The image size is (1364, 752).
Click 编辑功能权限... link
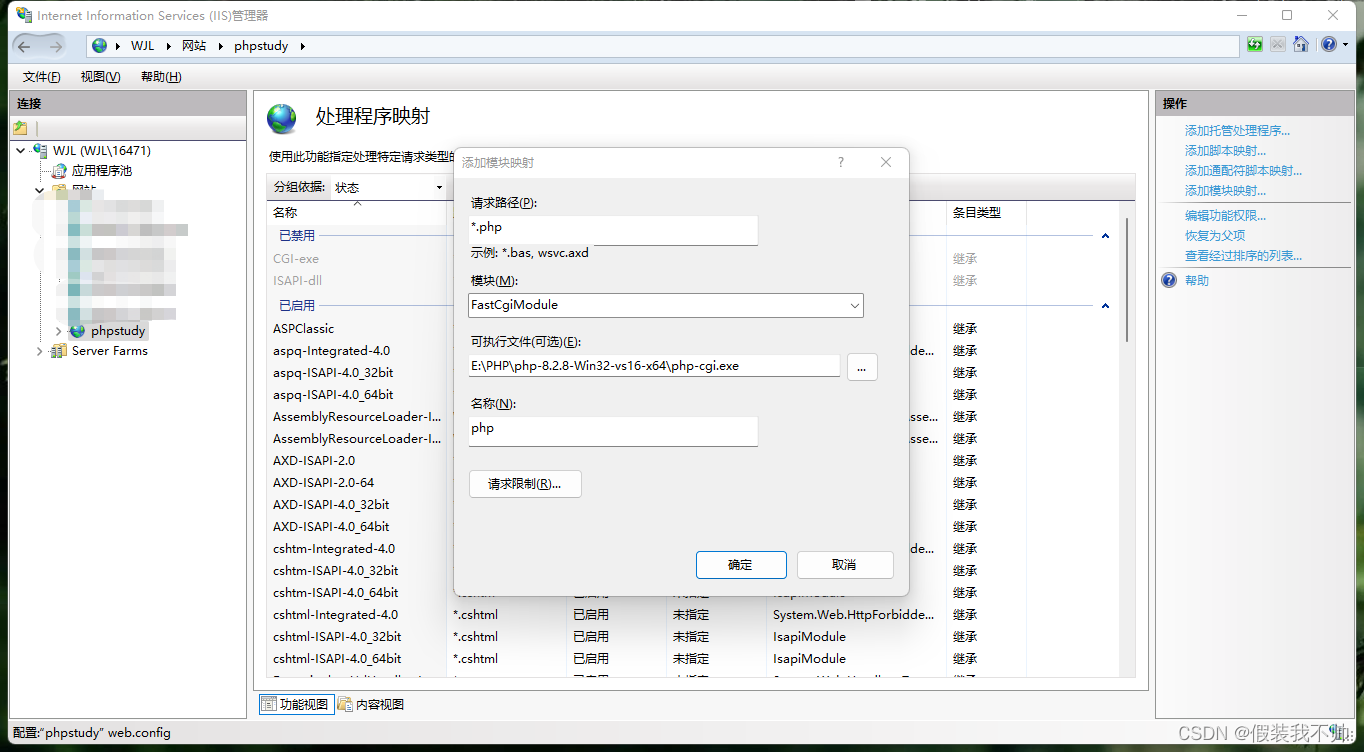(1225, 216)
